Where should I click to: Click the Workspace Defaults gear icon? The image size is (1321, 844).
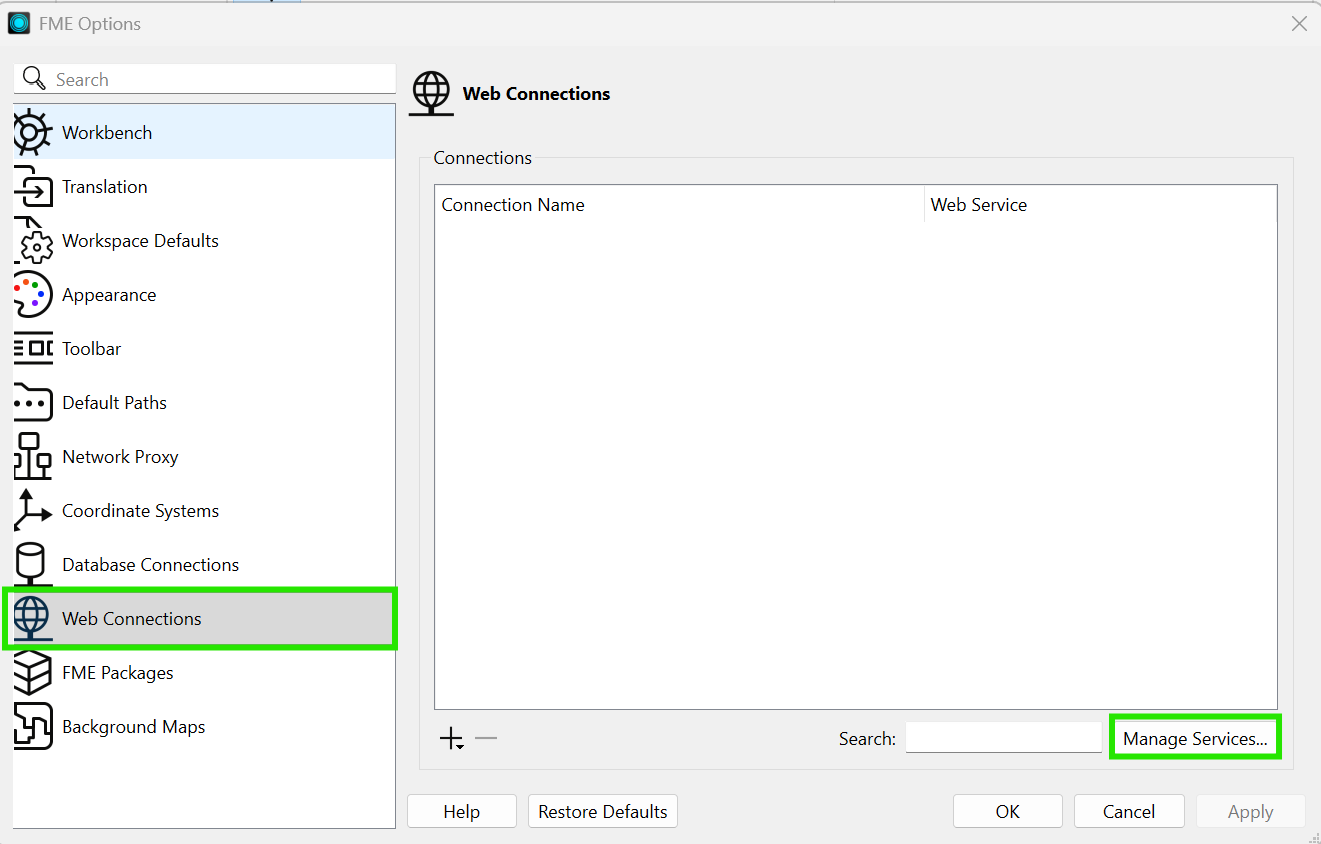pyautogui.click(x=32, y=240)
